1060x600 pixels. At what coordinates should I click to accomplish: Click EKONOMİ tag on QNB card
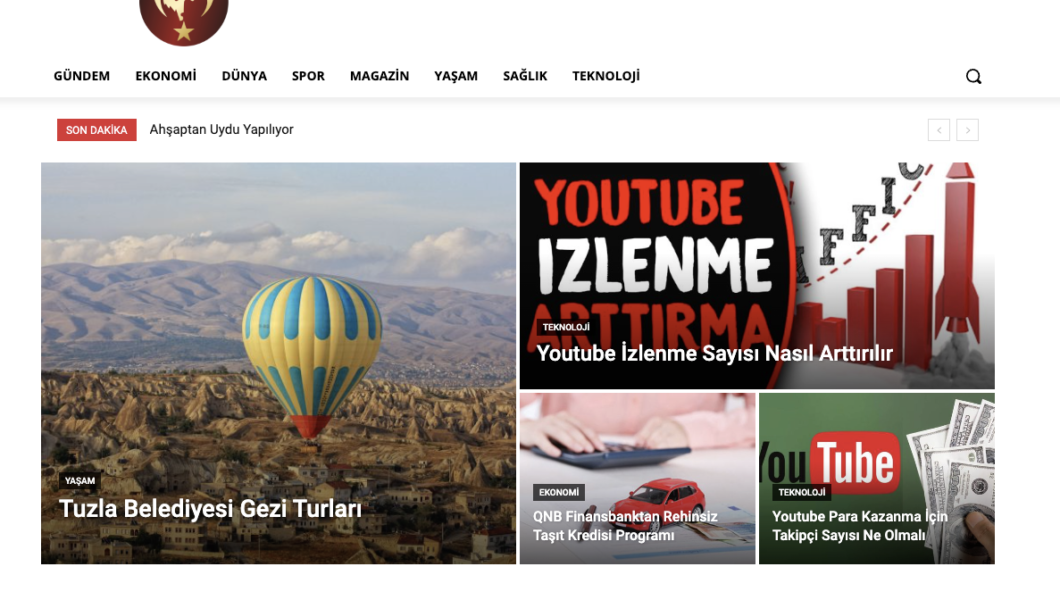click(x=558, y=492)
